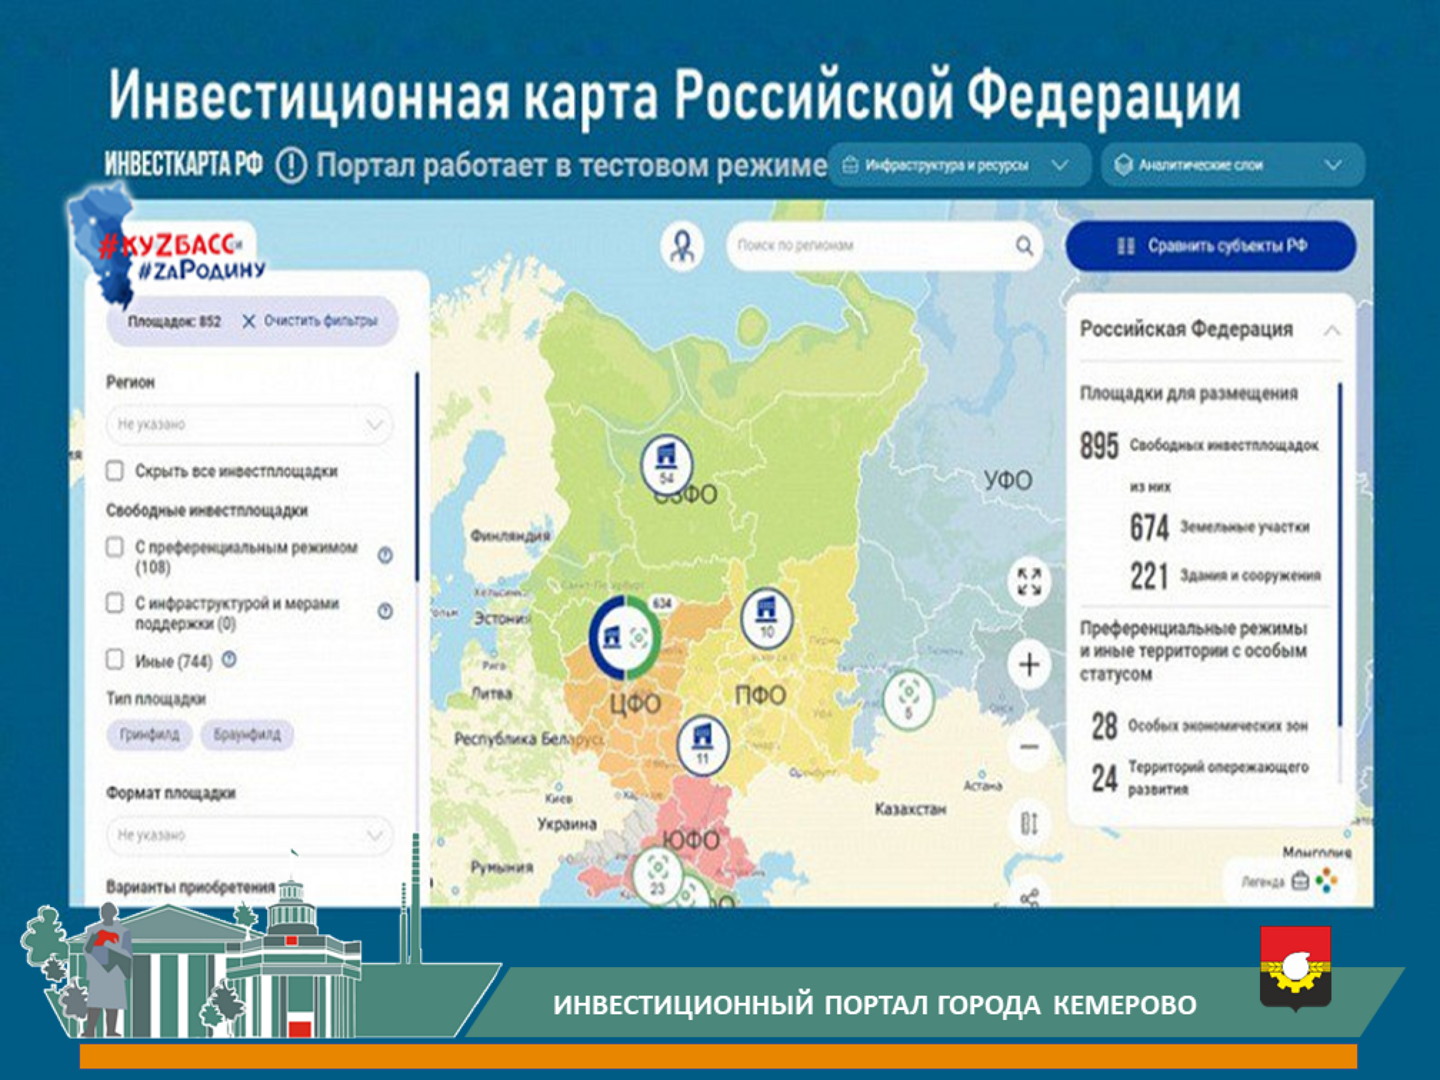Click the ИНВЕСТКАРТА РФ logo
This screenshot has height=1080, width=1440.
(184, 164)
